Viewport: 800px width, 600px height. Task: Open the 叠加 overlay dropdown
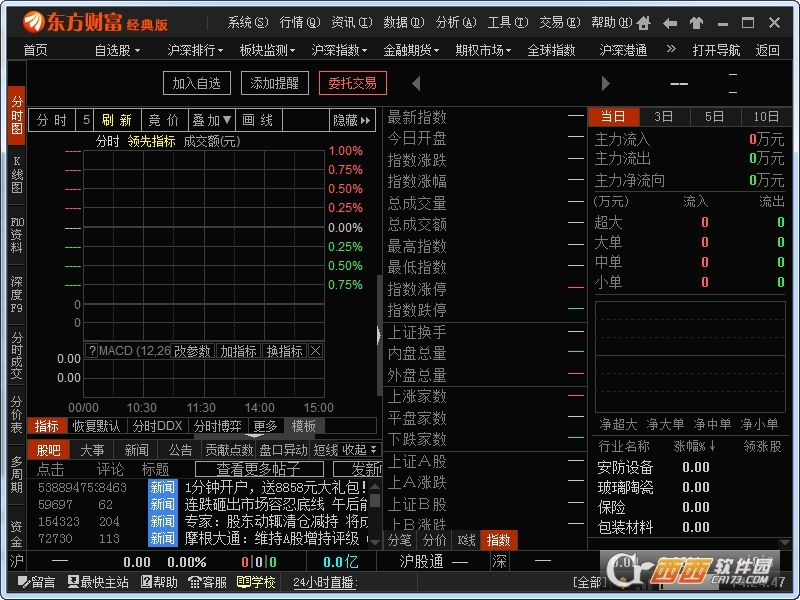[212, 120]
